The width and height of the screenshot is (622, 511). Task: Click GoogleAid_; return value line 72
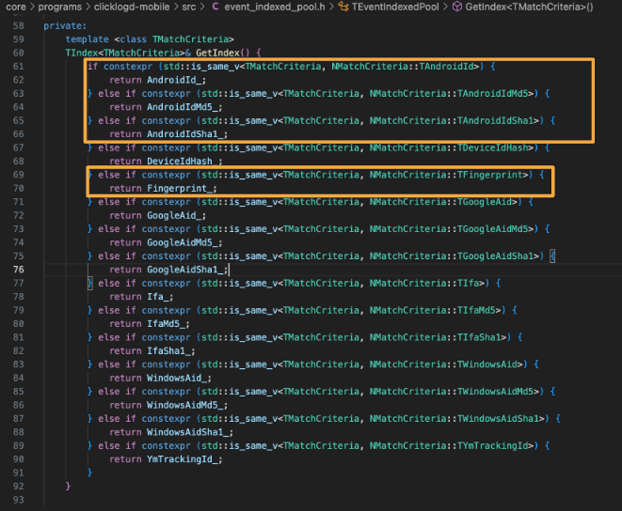[177, 215]
